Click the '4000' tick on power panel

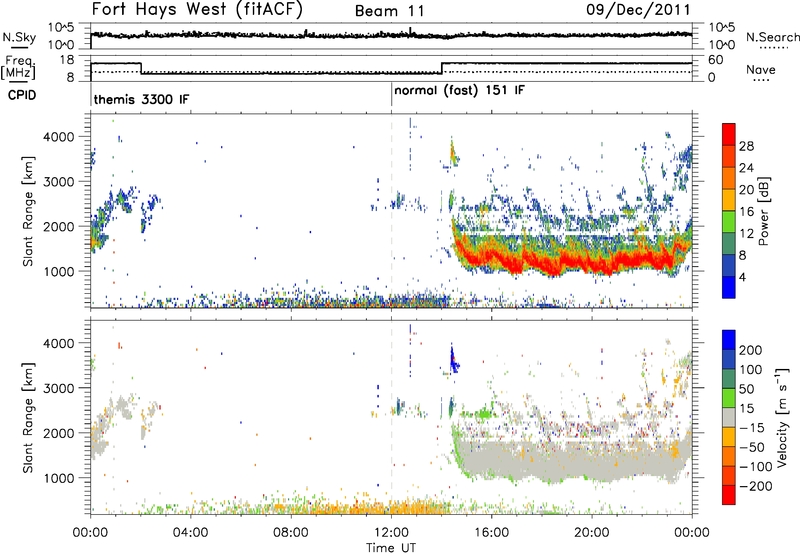tap(59, 137)
